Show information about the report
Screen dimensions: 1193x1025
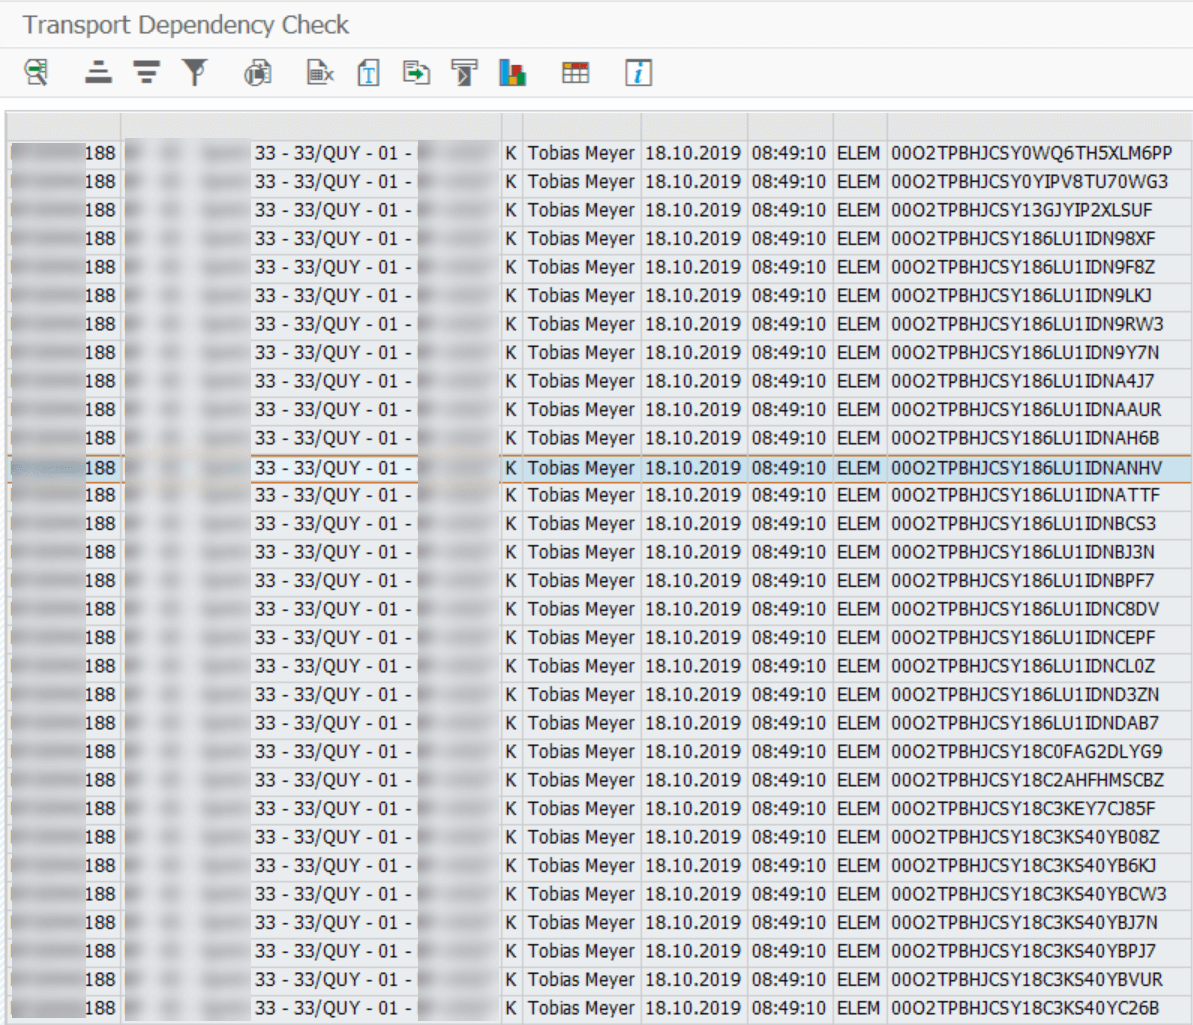[638, 71]
